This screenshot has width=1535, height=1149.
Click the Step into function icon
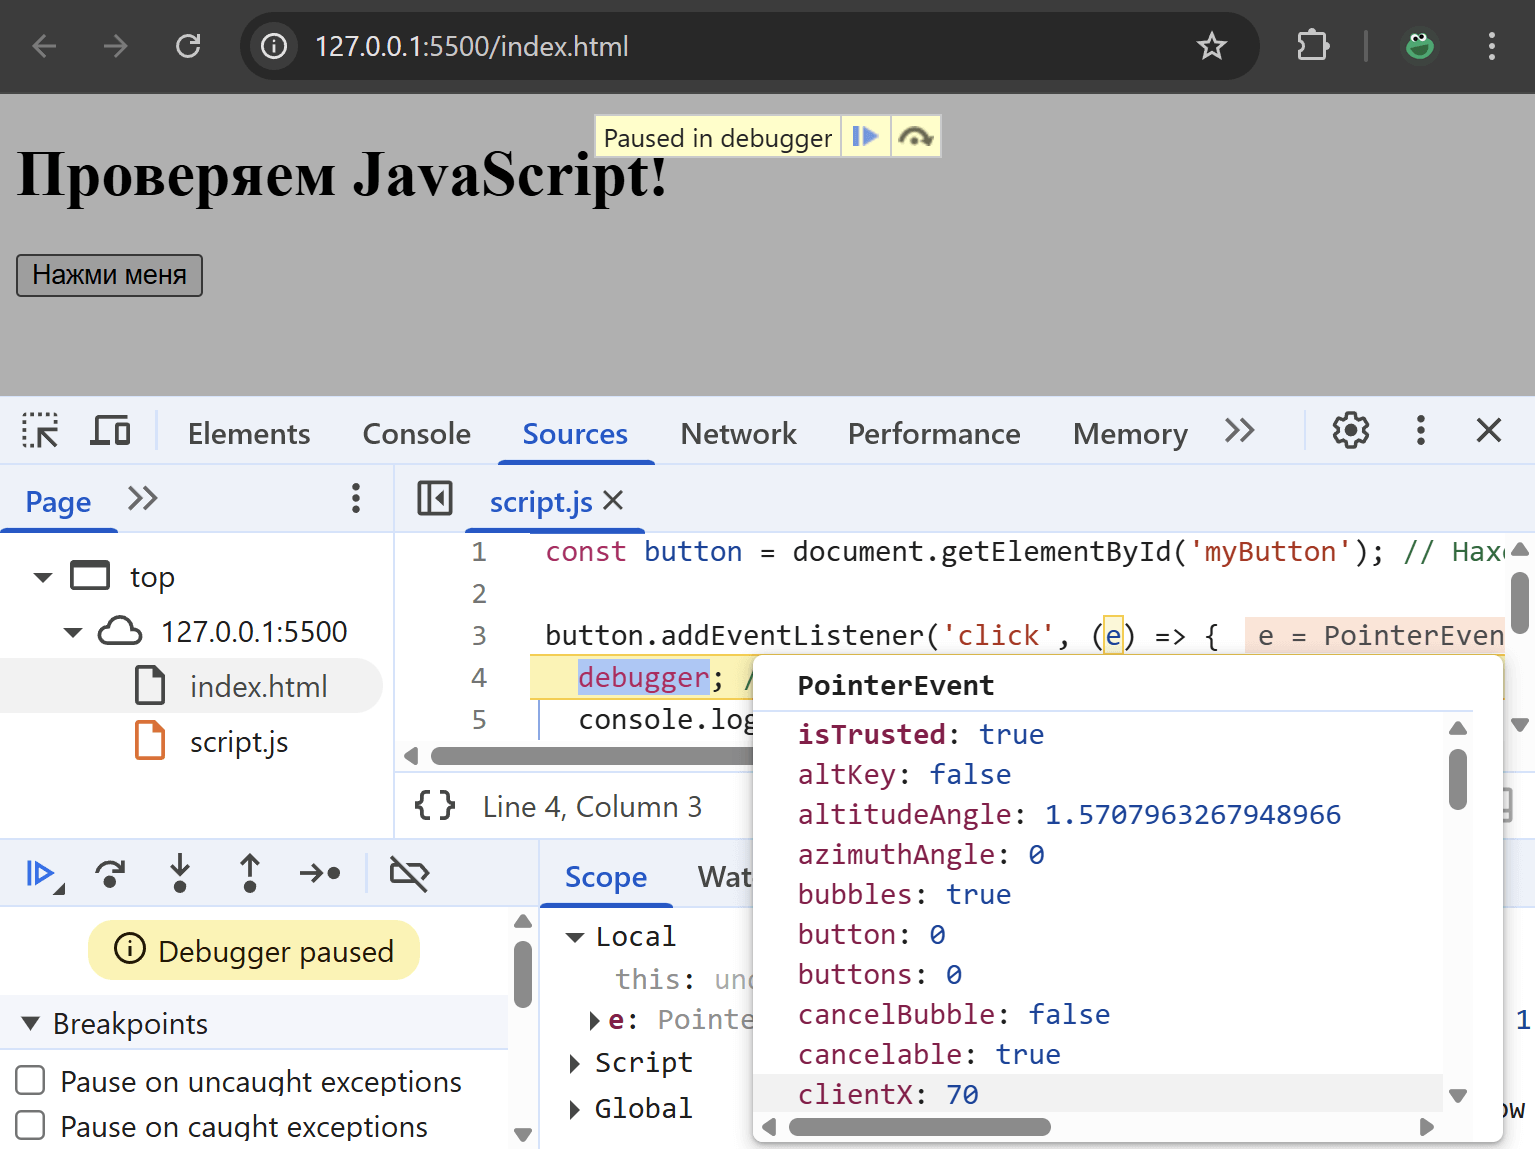coord(180,874)
